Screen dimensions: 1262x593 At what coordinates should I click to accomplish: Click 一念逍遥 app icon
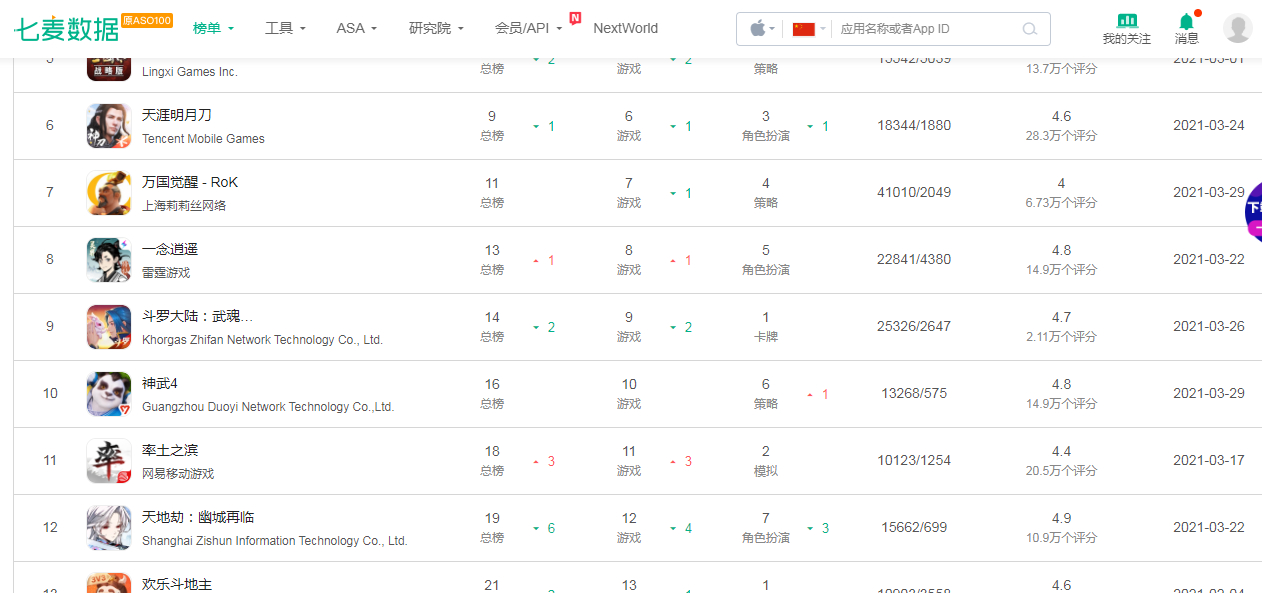[109, 260]
